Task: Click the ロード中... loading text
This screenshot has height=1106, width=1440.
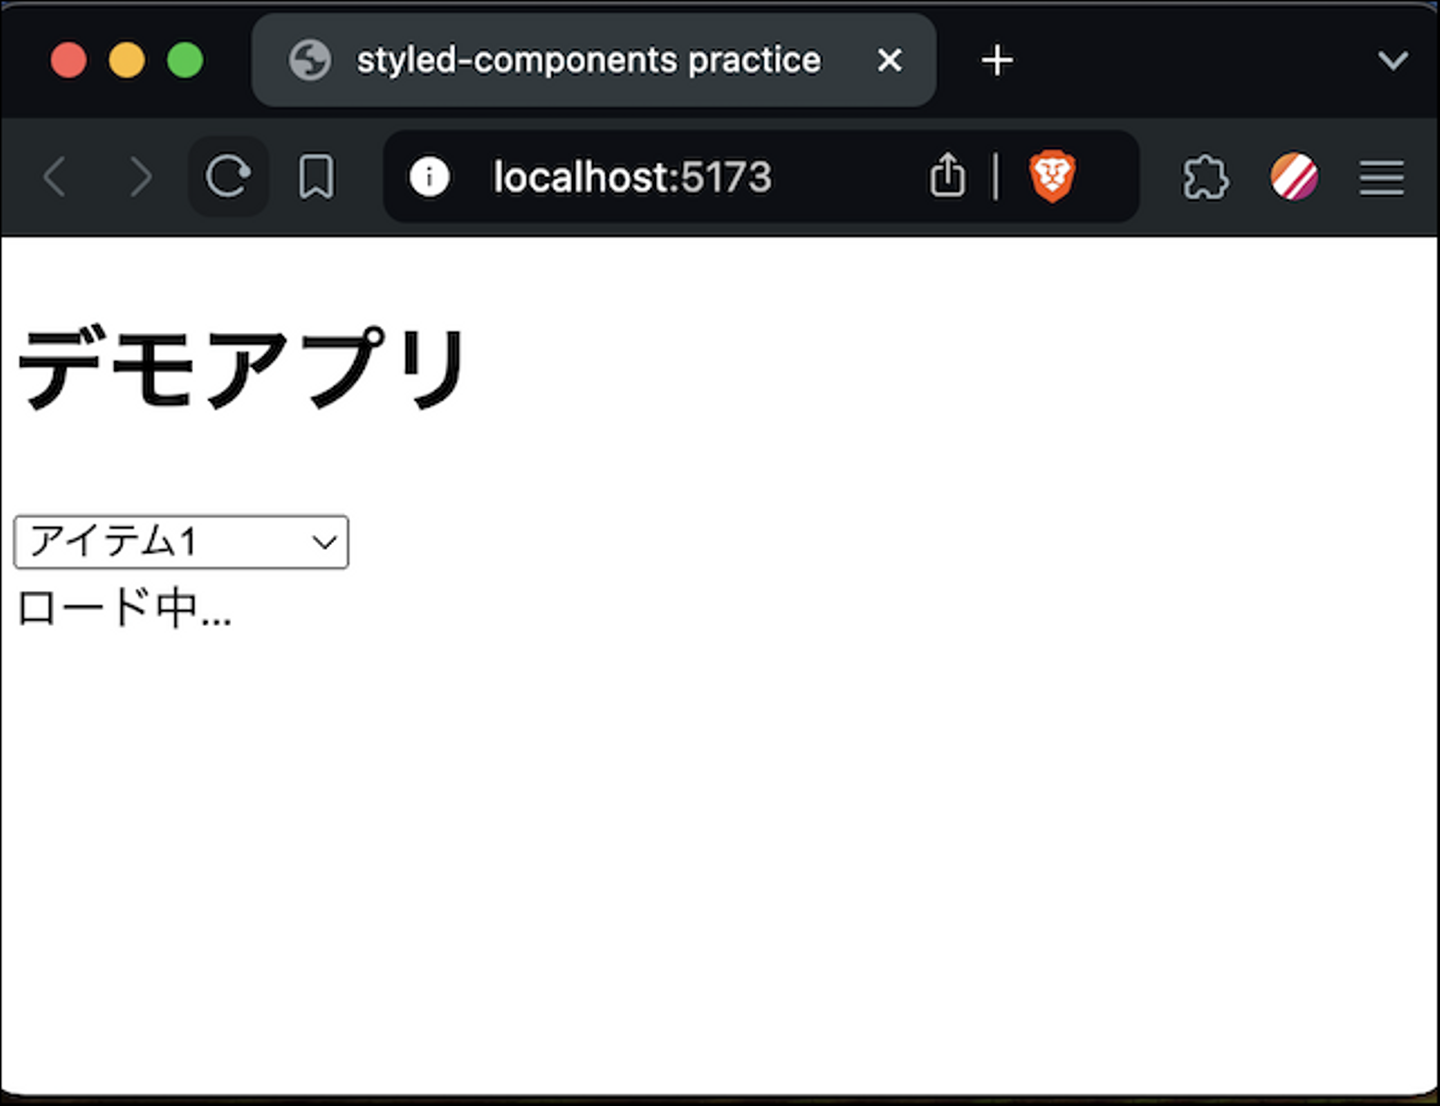Action: [124, 608]
